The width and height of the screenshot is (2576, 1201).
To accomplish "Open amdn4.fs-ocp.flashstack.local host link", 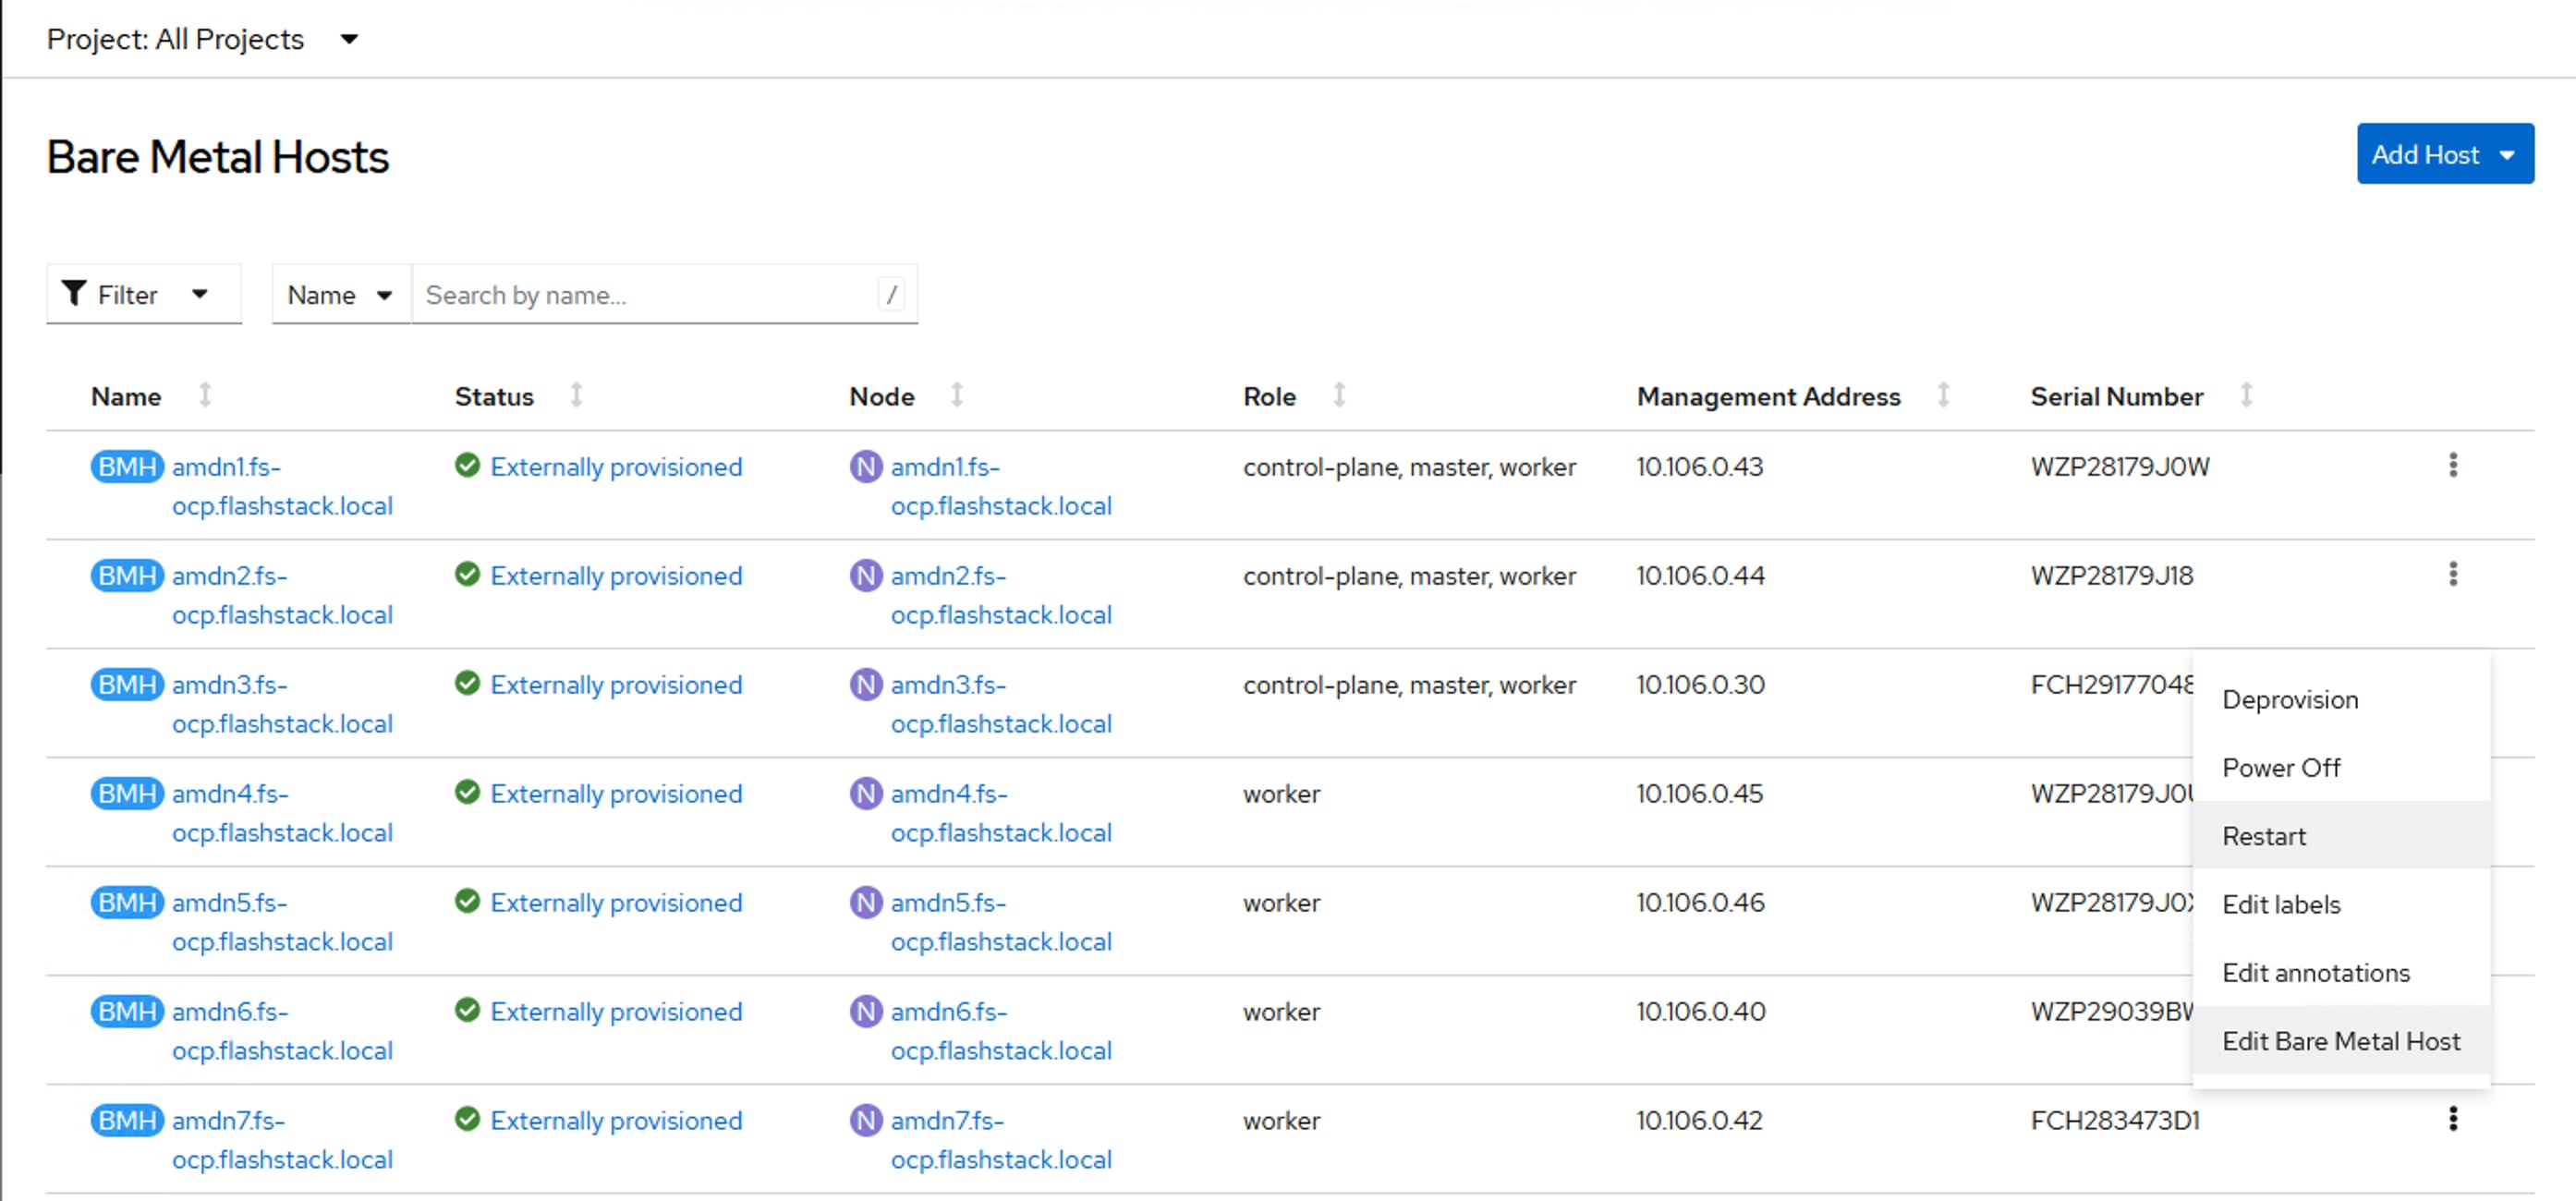I will click(x=281, y=812).
